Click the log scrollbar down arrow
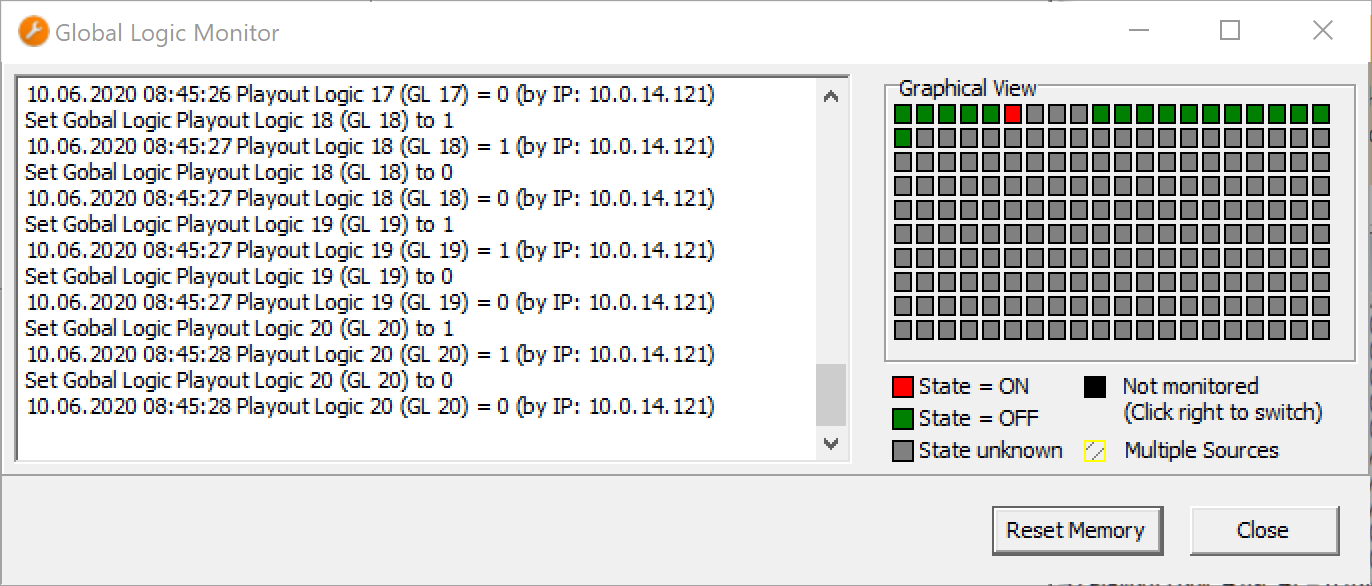This screenshot has width=1372, height=586. 831,443
